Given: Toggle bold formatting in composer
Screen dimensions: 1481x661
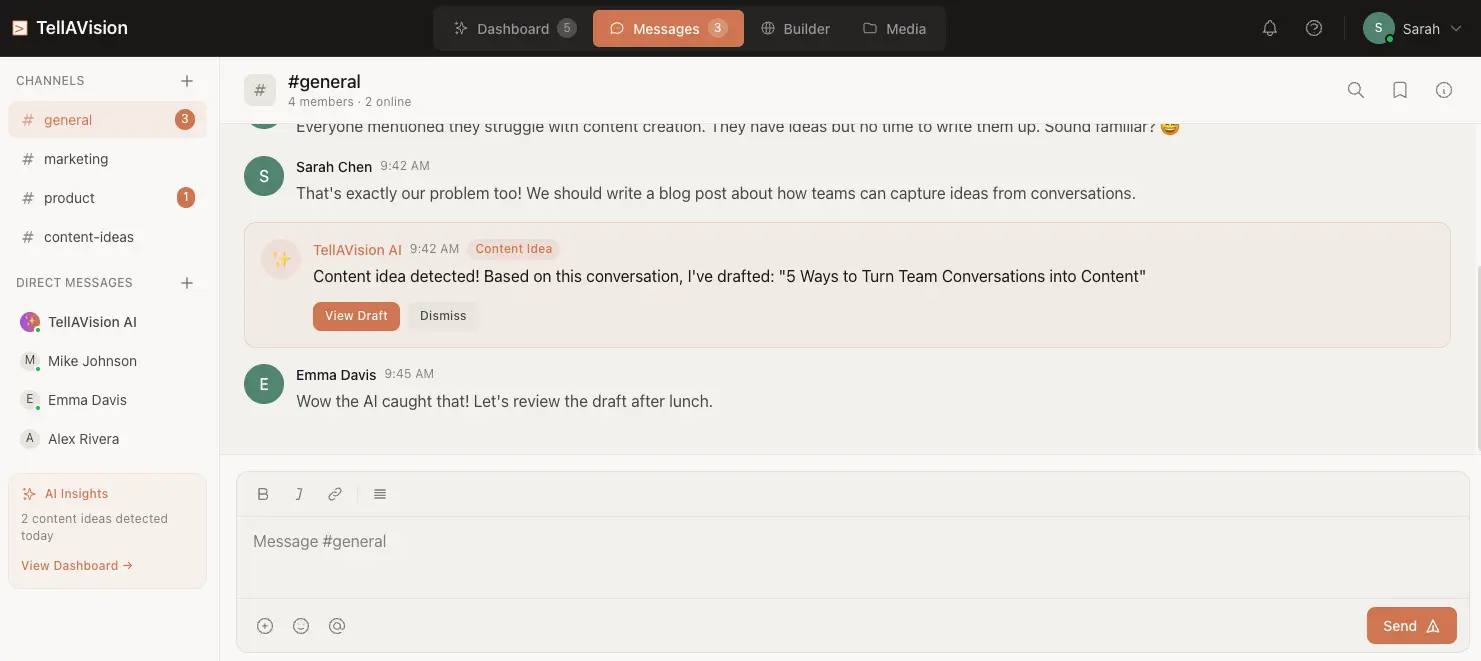Looking at the screenshot, I should coord(263,494).
